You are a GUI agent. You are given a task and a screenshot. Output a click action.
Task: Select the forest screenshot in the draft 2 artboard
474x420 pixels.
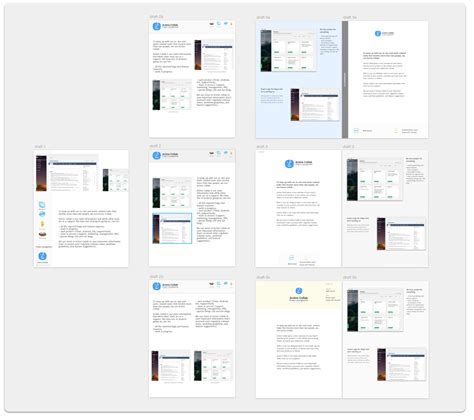[172, 193]
